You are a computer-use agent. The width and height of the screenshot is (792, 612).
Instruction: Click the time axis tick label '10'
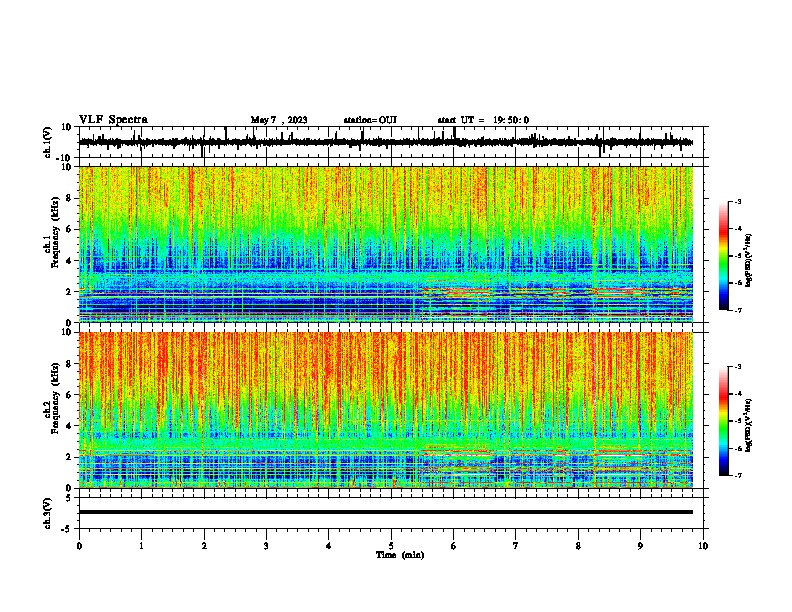pyautogui.click(x=703, y=546)
